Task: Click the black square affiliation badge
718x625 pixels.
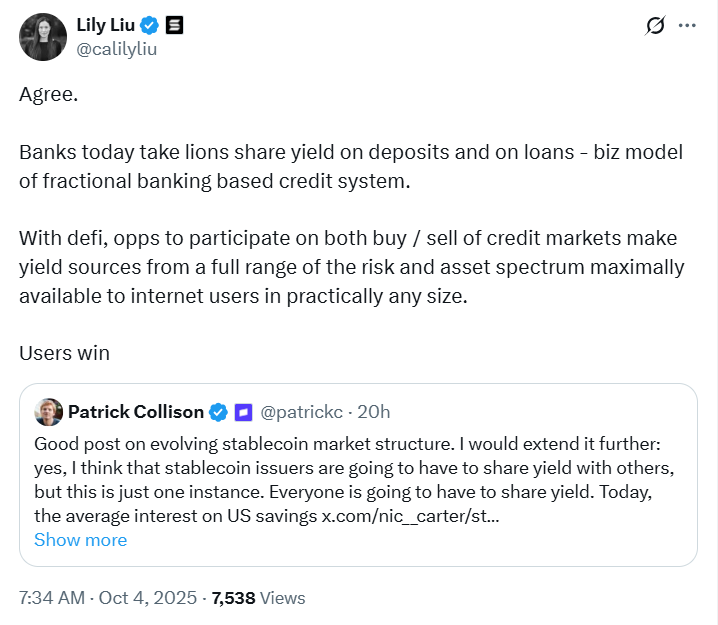Action: 172,25
